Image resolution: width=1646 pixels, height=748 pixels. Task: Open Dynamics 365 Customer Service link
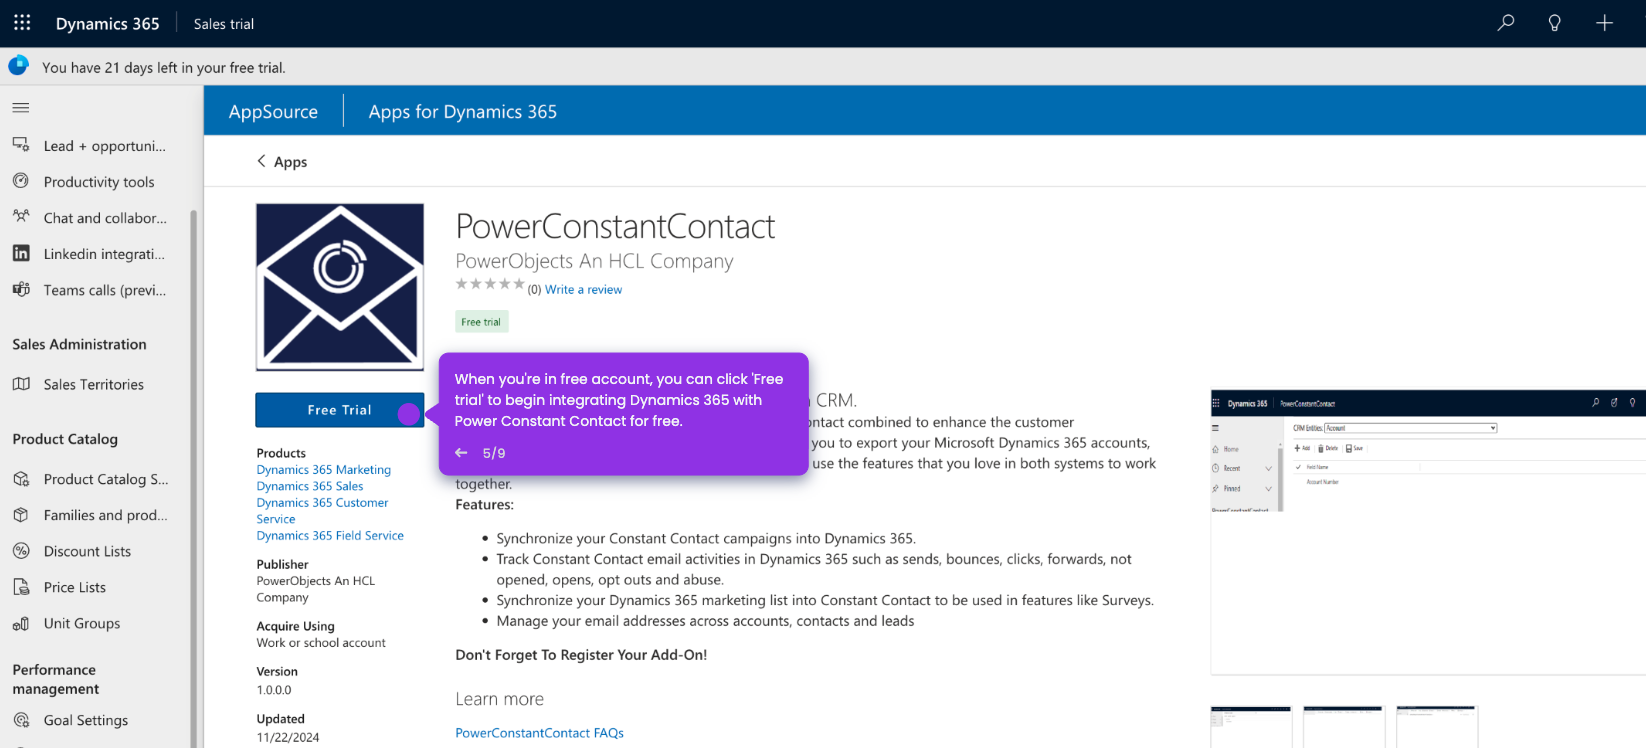pos(322,511)
